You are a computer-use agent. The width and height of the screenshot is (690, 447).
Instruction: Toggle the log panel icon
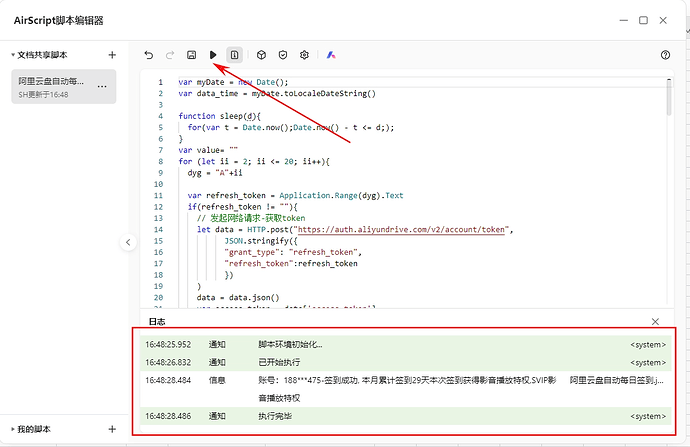235,55
